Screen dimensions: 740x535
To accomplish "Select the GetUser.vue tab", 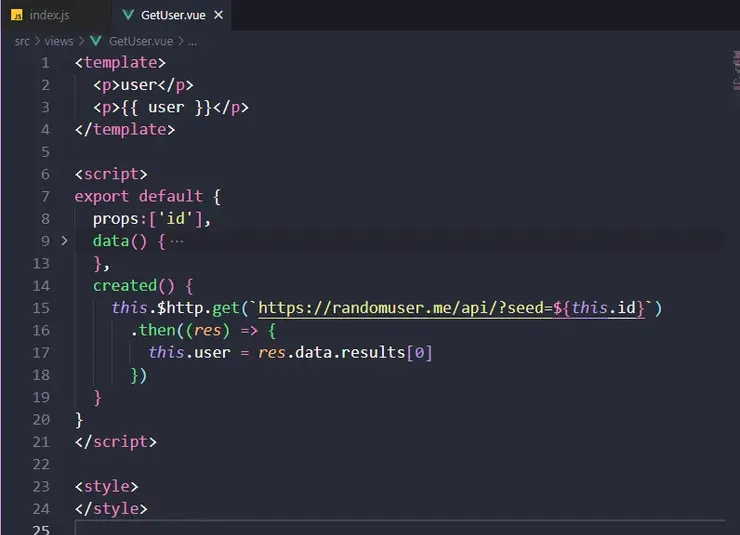I will (x=173, y=15).
